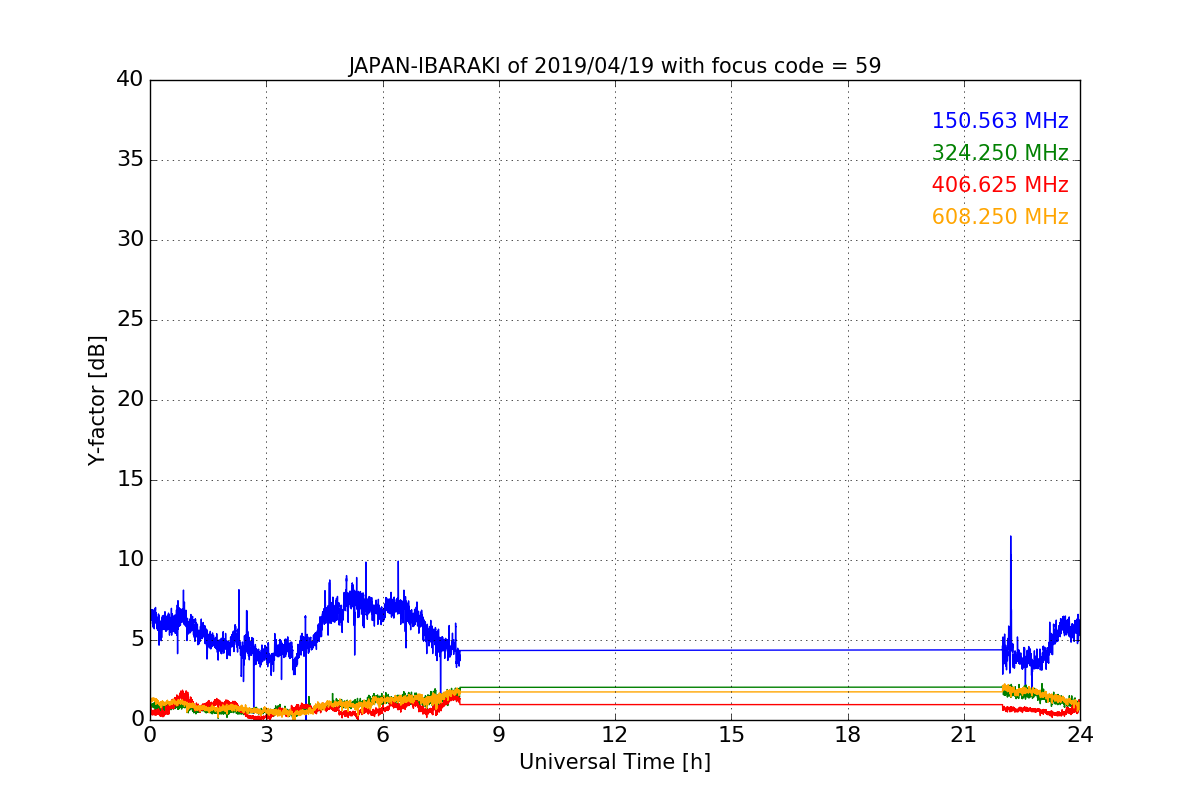Select the y-axis tick label 20
Image resolution: width=1200 pixels, height=800 pixels.
point(130,400)
